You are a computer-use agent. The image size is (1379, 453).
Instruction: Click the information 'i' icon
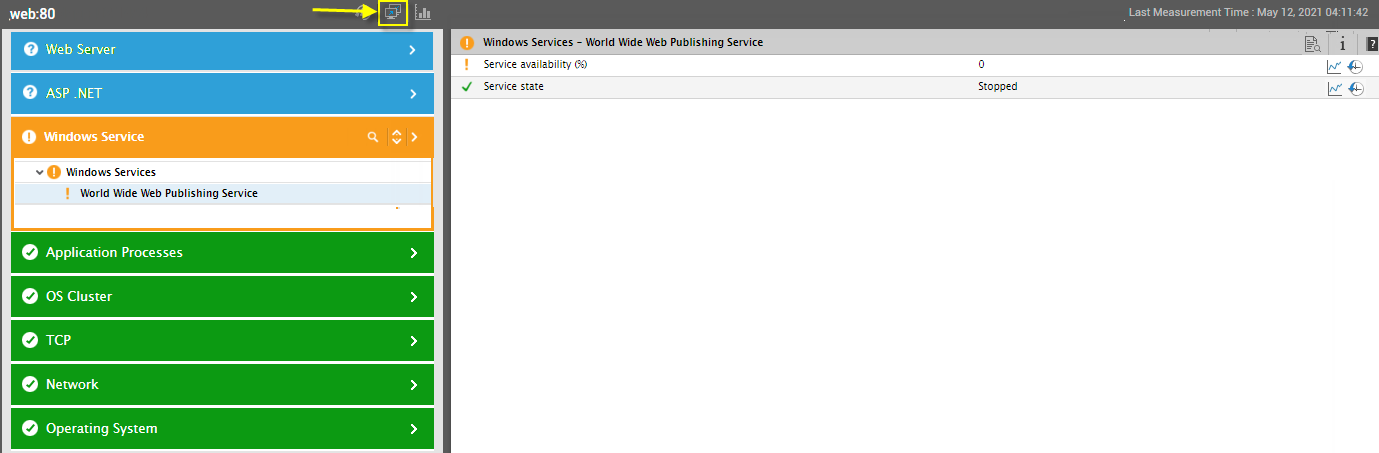[x=1342, y=43]
